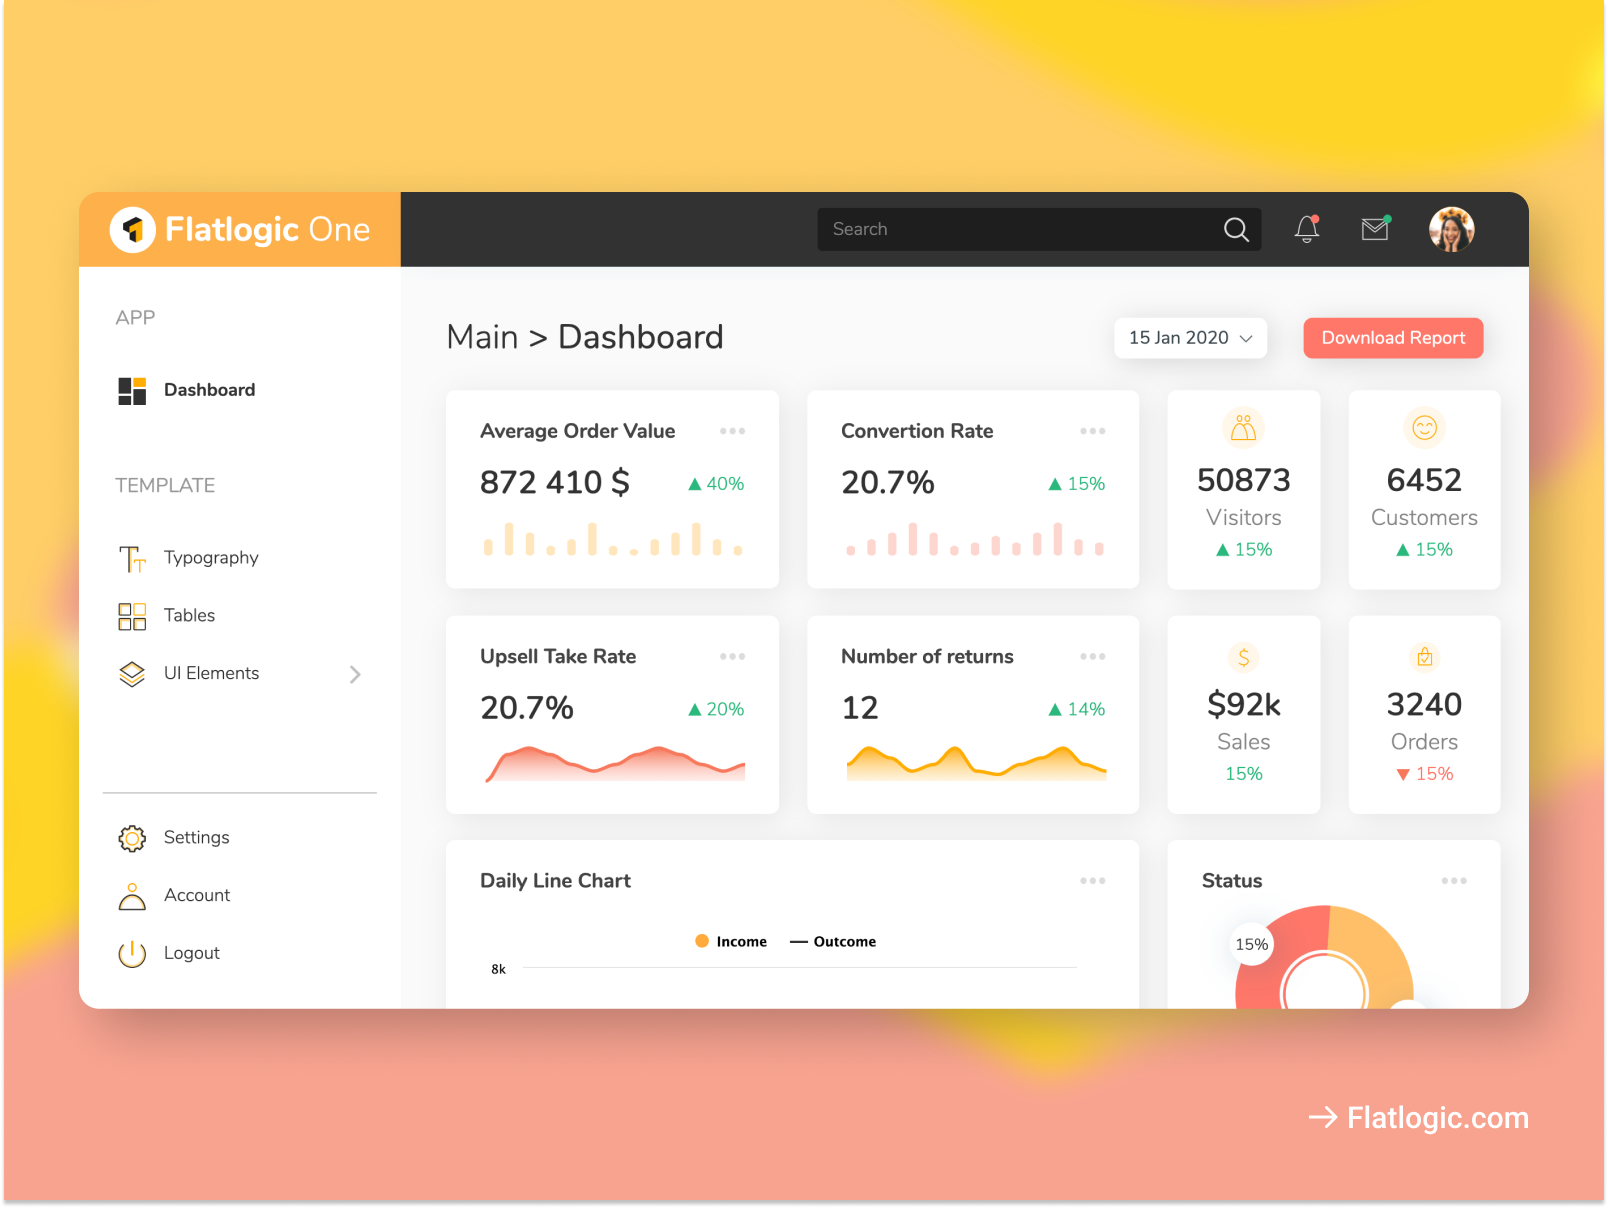1608x1208 pixels.
Task: Open Average Order Value options menu
Action: point(732,431)
